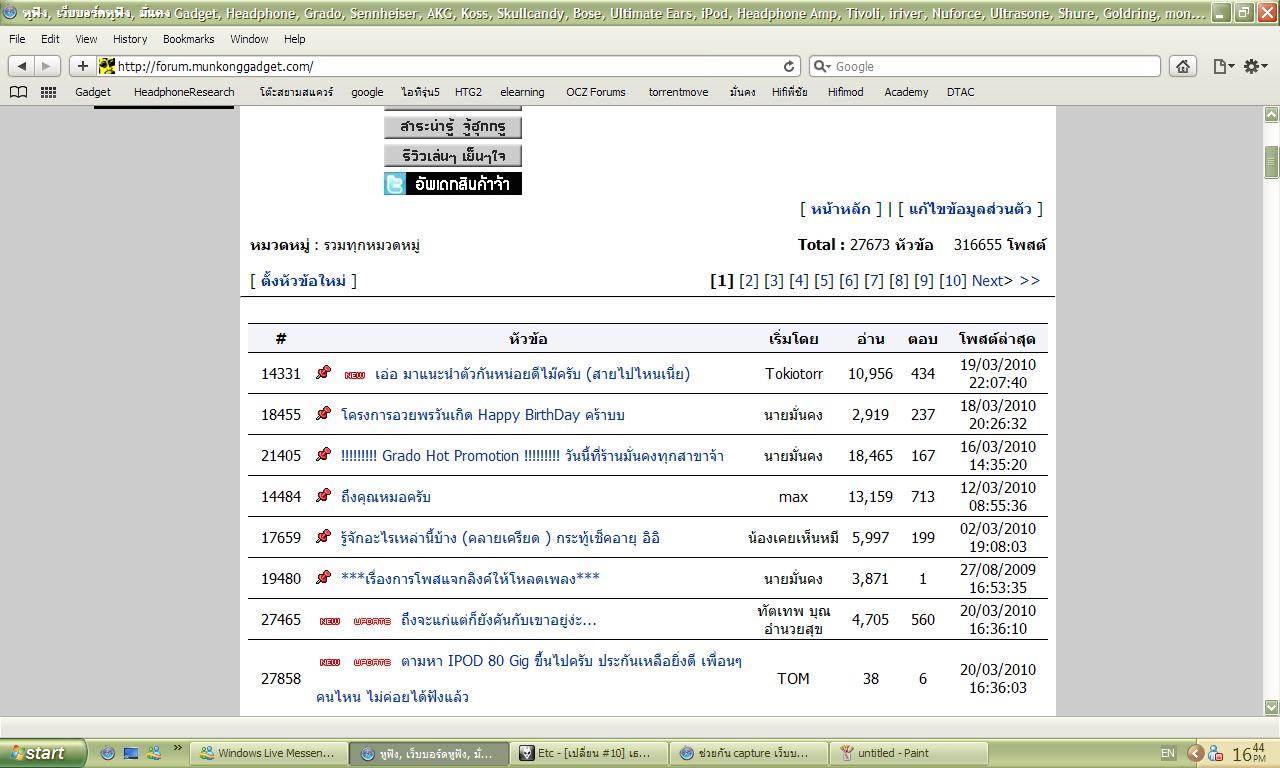
Task: Click the หน้าหลัก home link
Action: [x=841, y=209]
